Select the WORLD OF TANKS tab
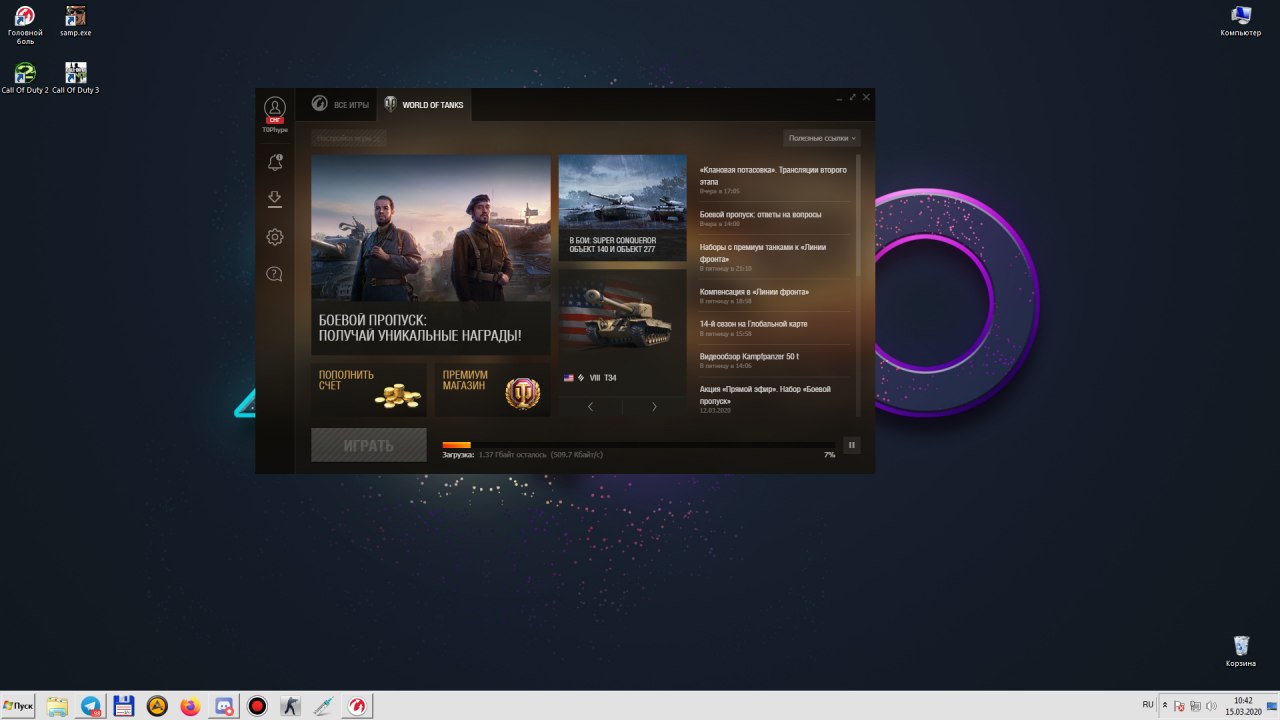The height and width of the screenshot is (720, 1280). [x=424, y=105]
